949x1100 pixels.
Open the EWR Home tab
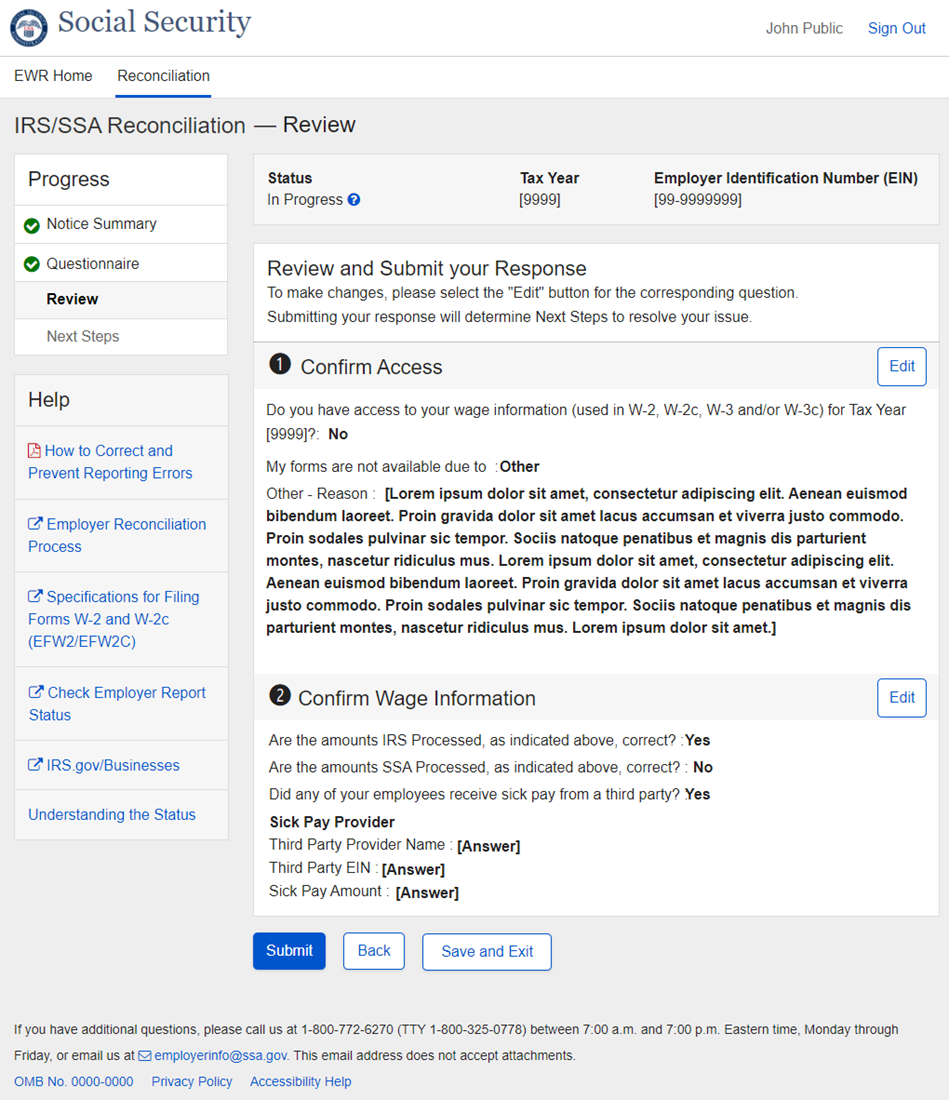pos(53,76)
